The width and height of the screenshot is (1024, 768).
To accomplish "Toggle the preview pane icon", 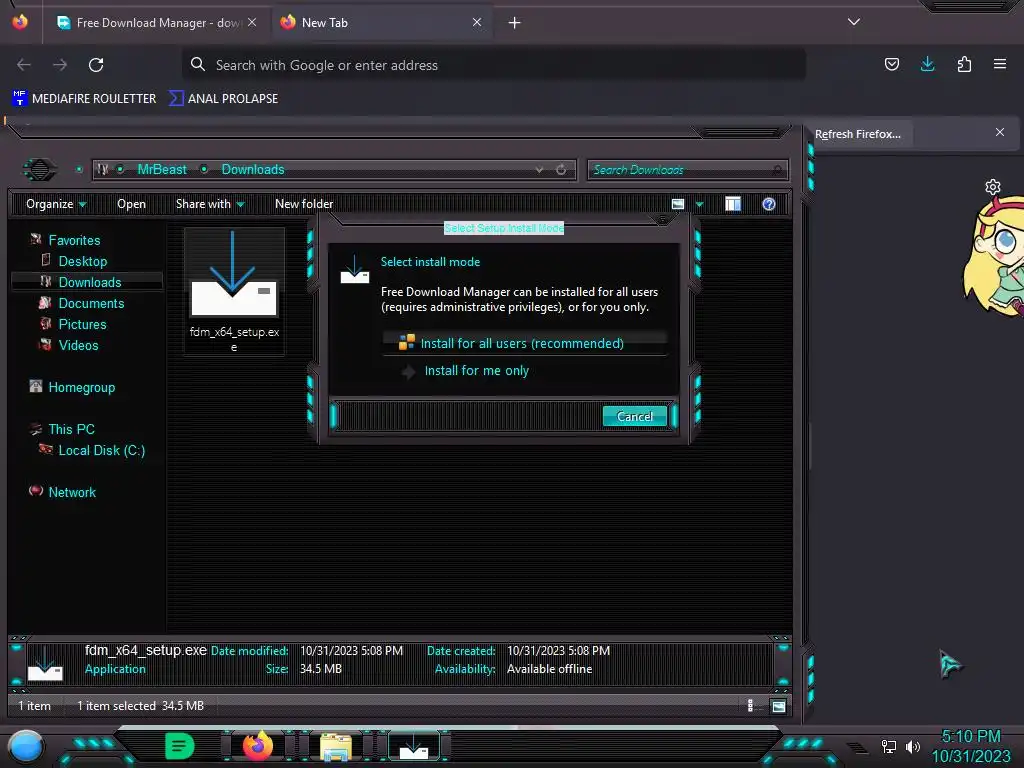I will [733, 204].
